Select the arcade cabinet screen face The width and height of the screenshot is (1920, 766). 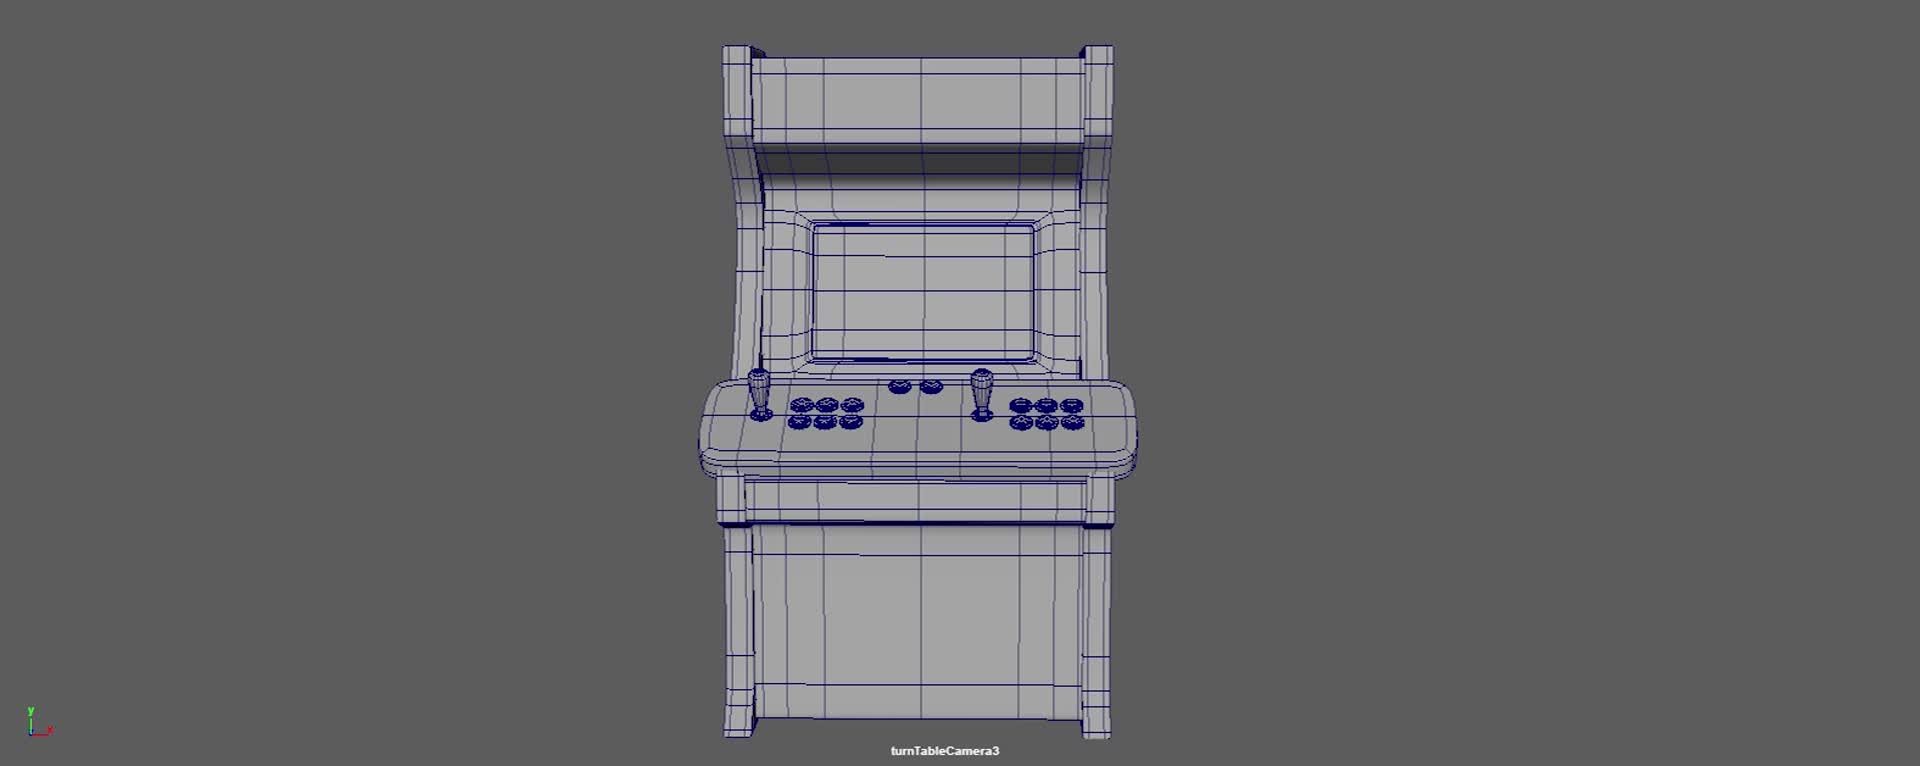click(922, 291)
